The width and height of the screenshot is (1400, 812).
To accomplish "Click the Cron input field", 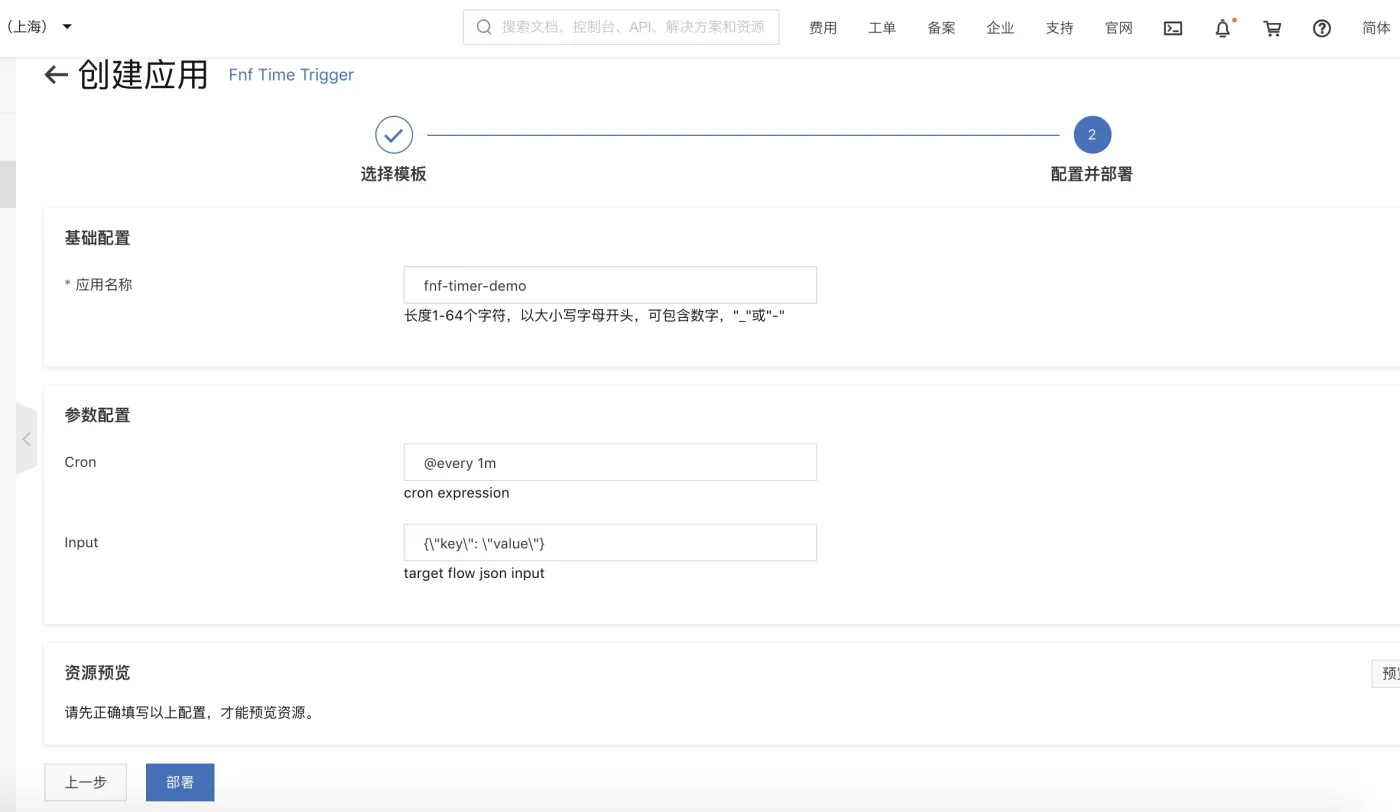I will (610, 463).
